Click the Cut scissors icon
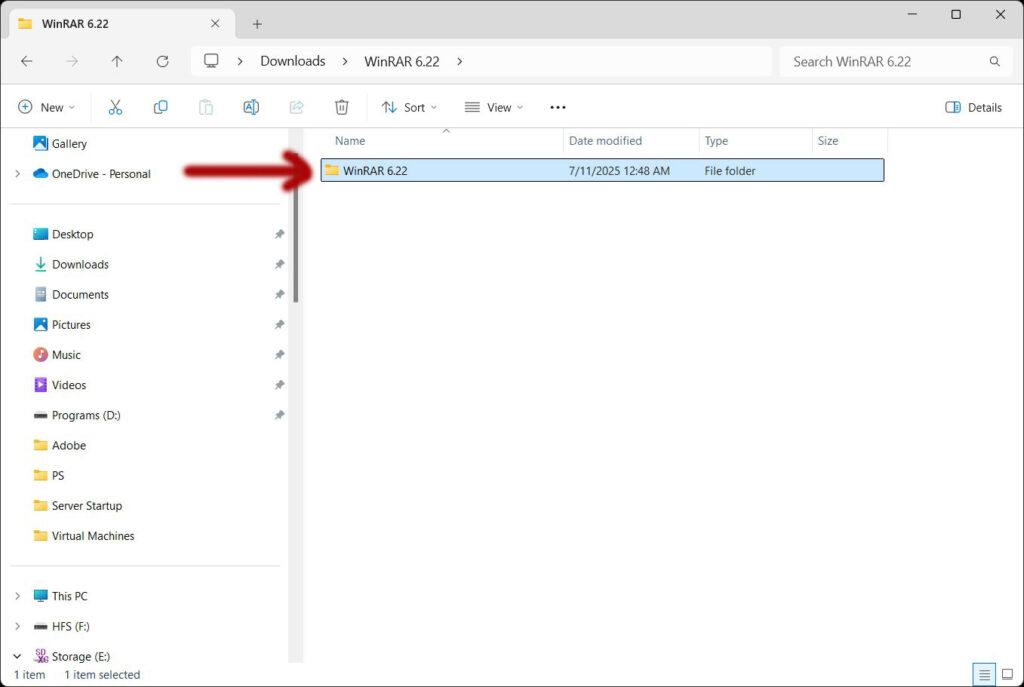 pyautogui.click(x=115, y=107)
